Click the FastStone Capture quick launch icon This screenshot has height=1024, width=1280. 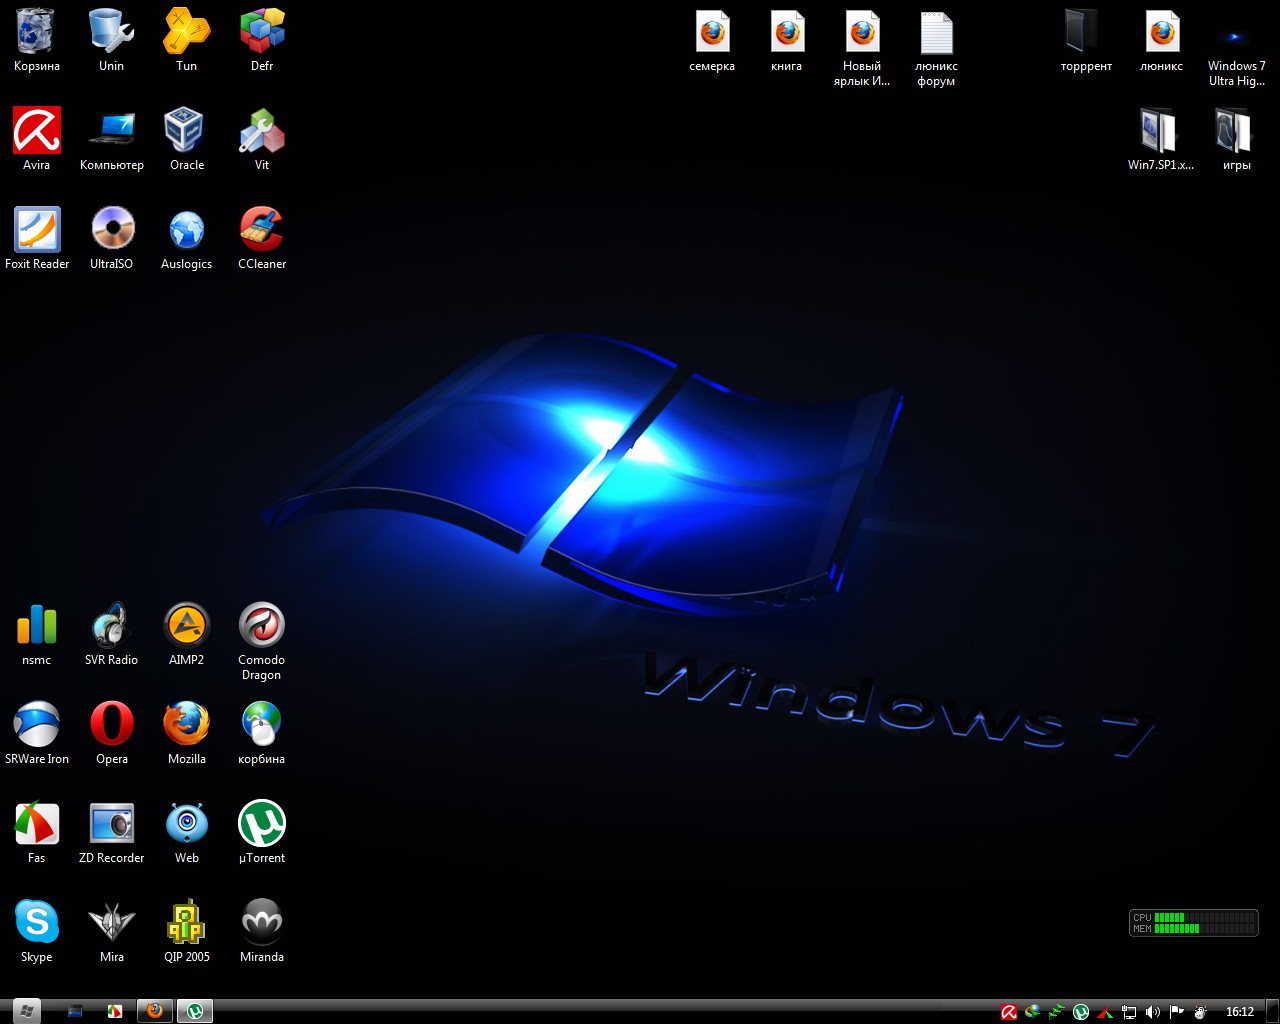[x=115, y=1011]
